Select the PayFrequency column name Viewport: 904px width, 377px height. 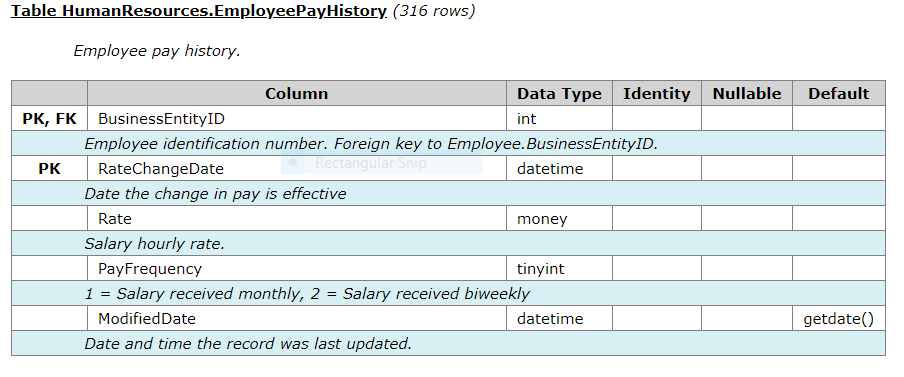click(150, 269)
